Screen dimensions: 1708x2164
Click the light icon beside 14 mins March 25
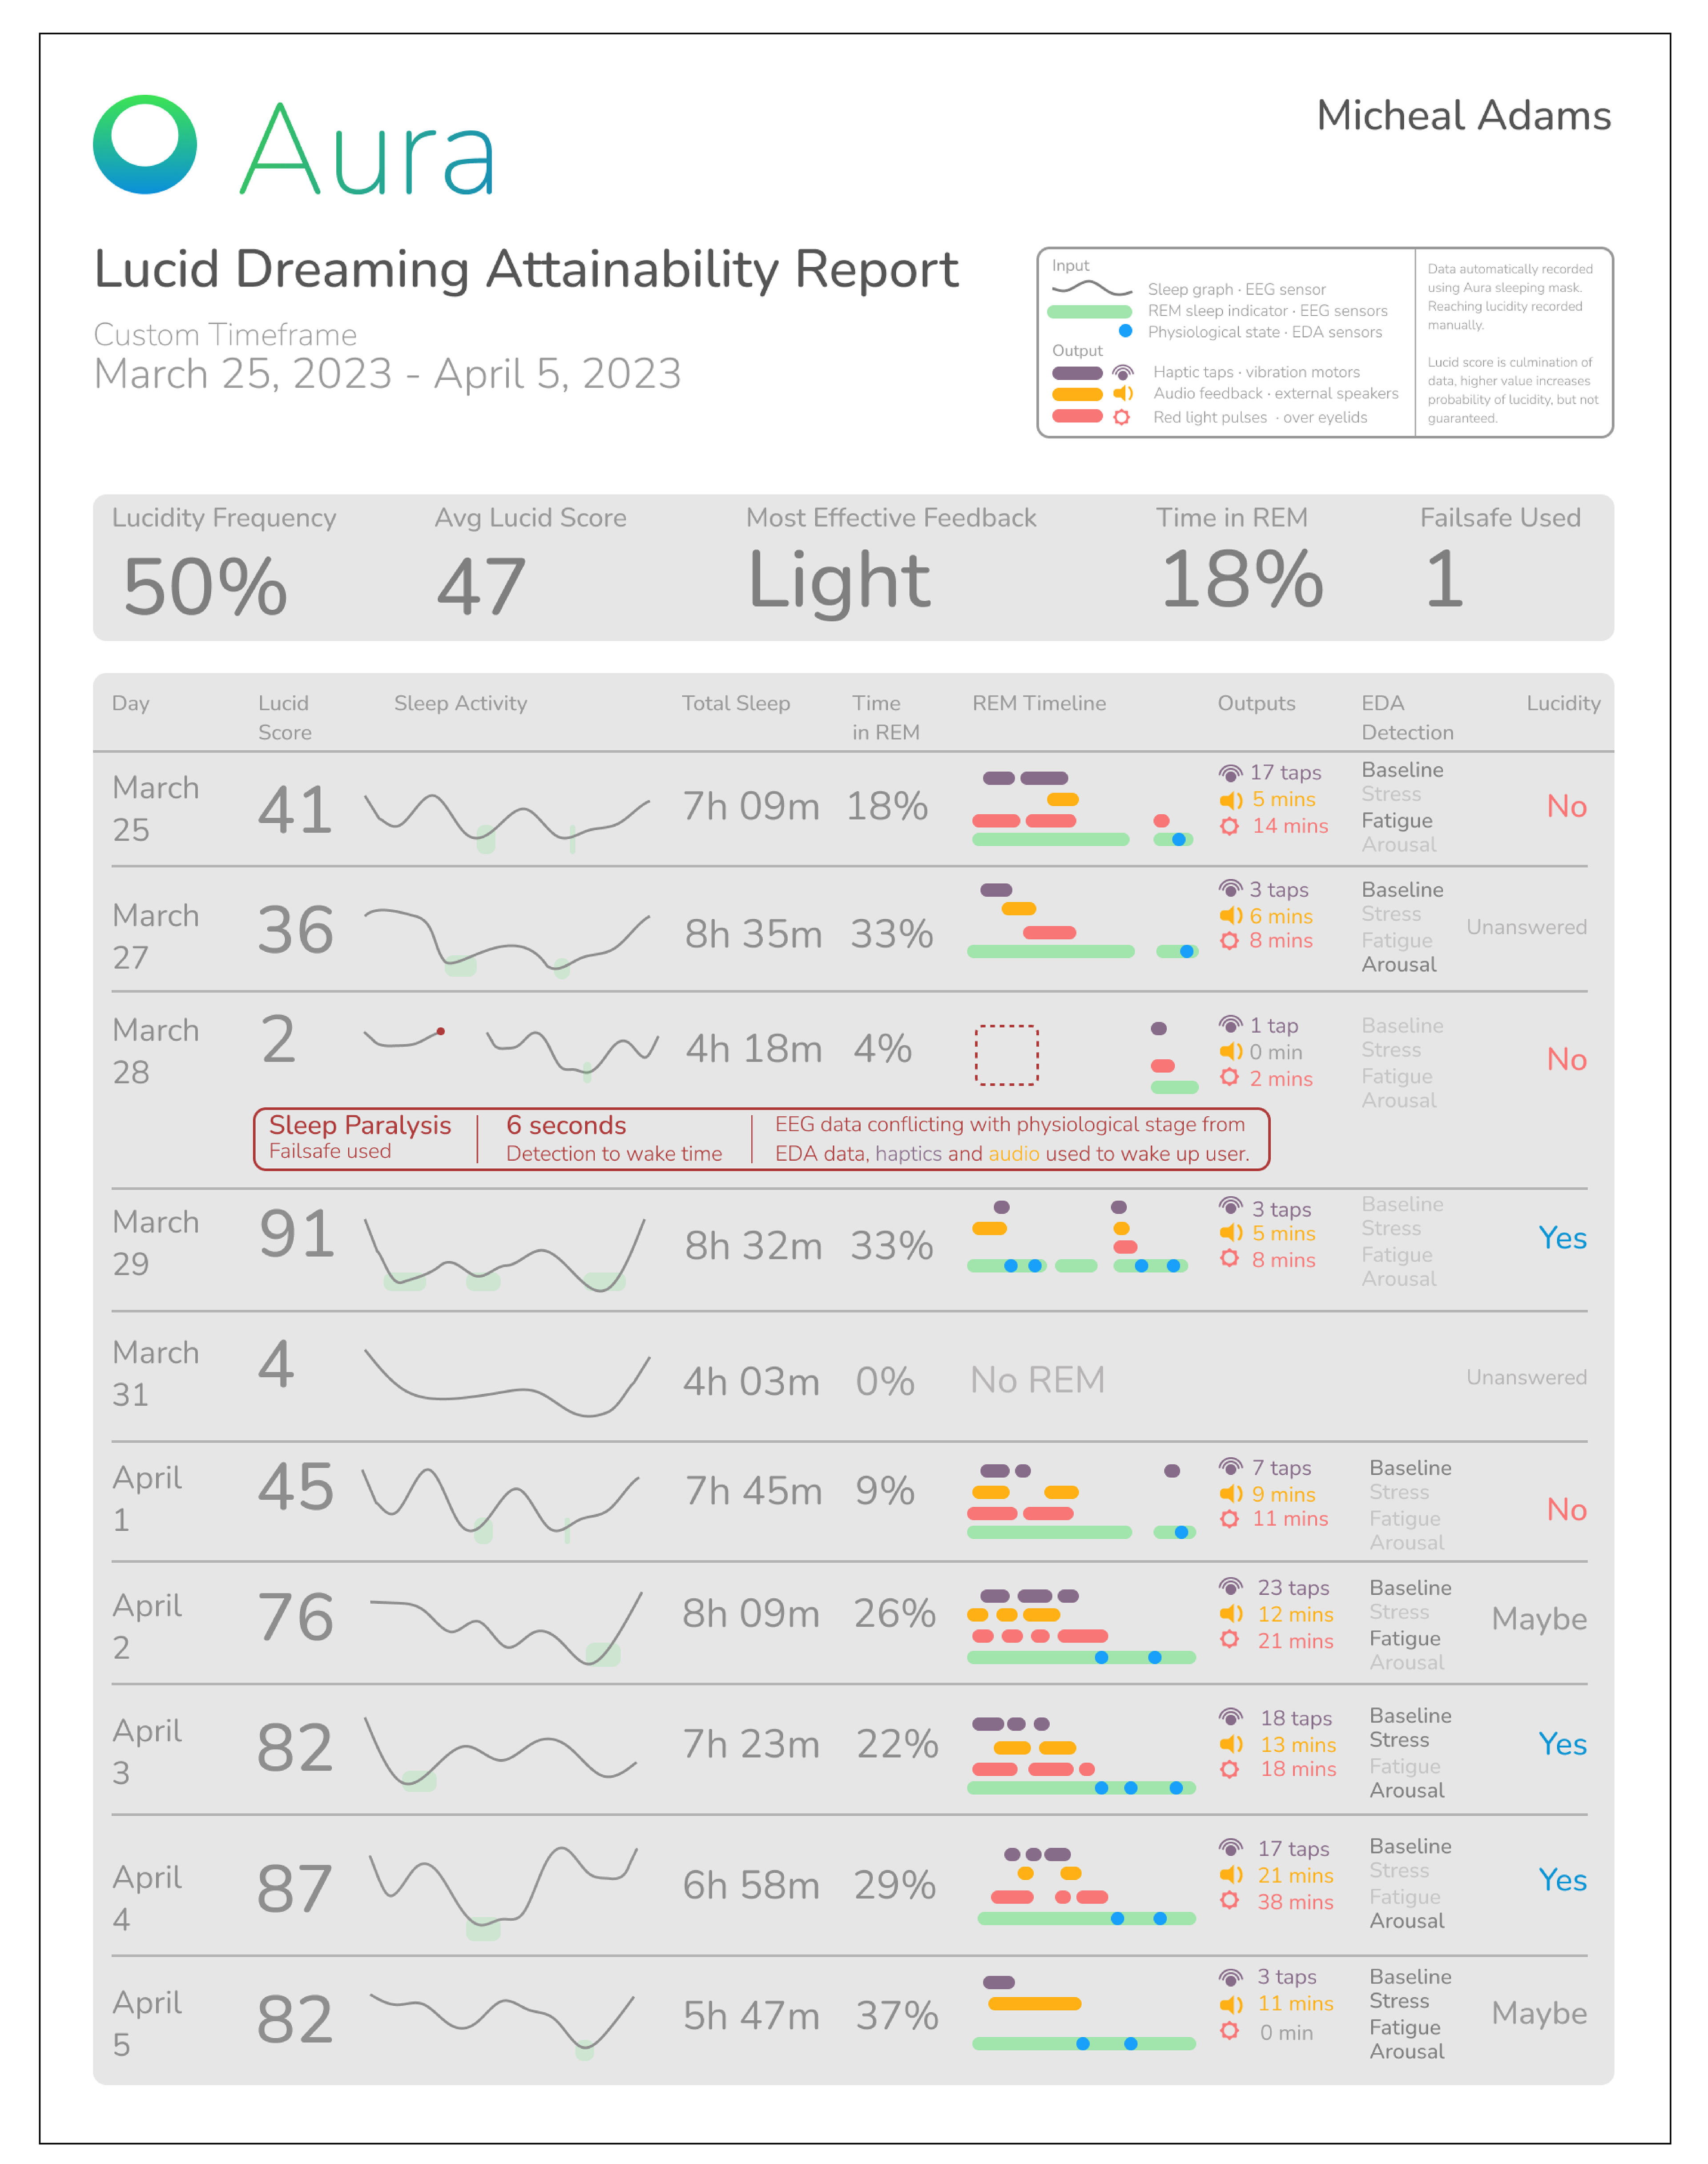point(1230,826)
